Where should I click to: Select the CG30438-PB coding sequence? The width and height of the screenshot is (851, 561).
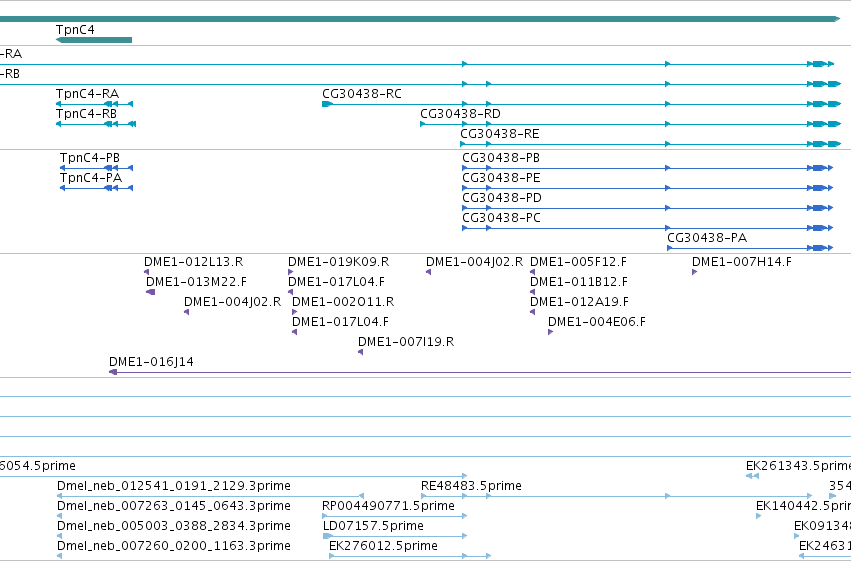(x=647, y=168)
